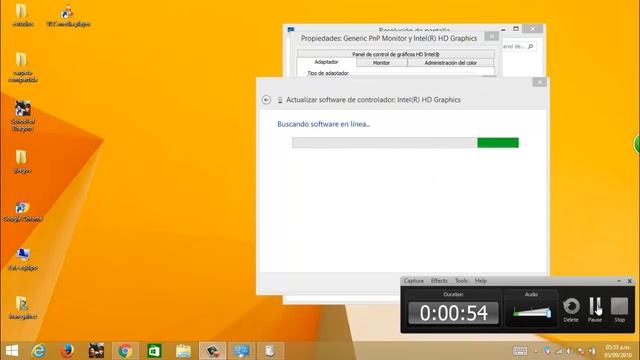This screenshot has width=640, height=360.
Task: Open the recorder's Help menu
Action: (481, 281)
